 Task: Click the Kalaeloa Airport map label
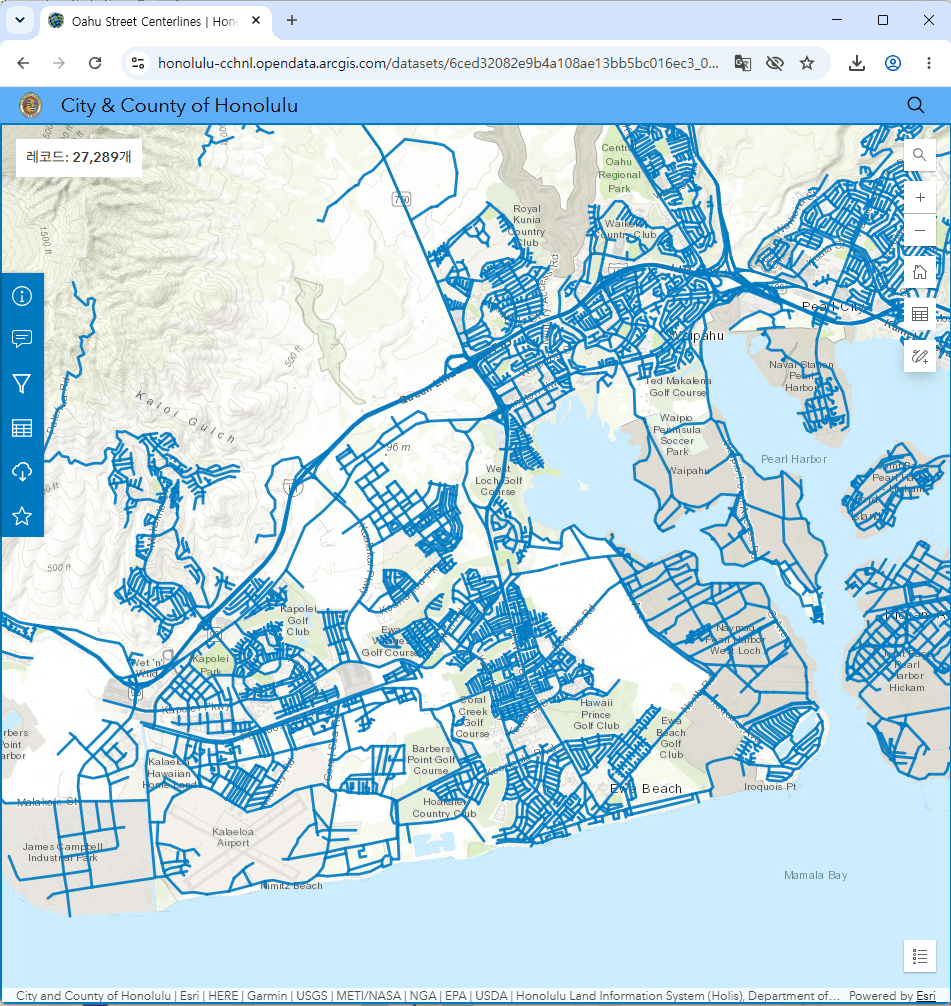(x=233, y=837)
